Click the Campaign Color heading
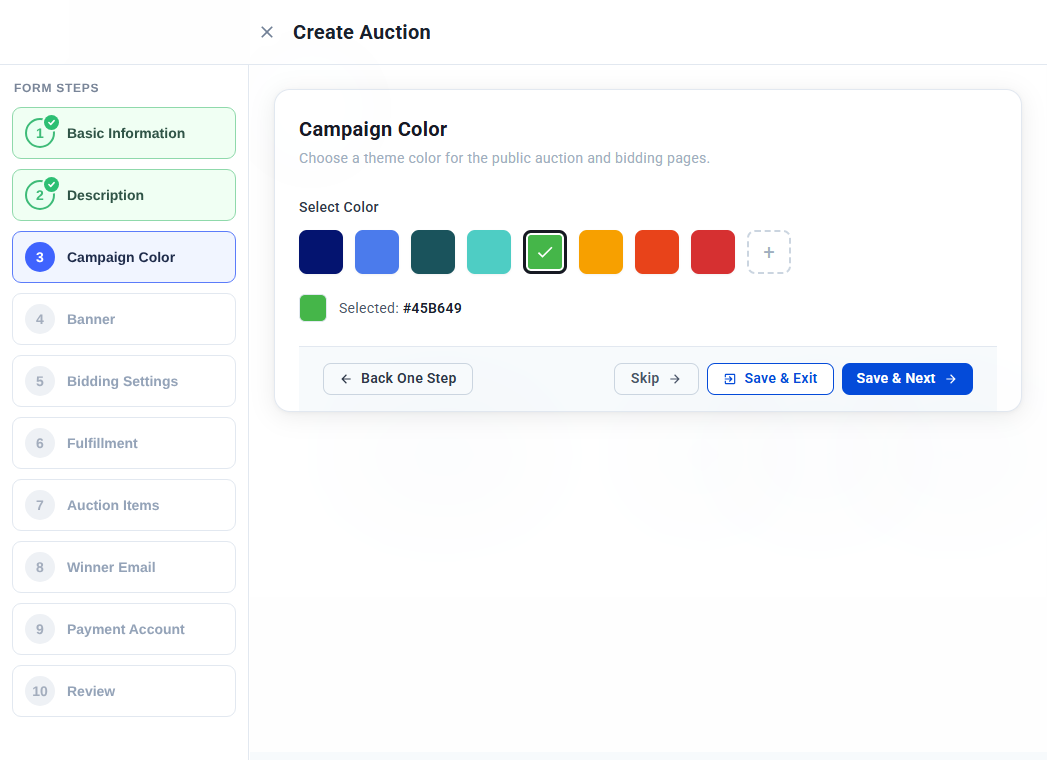The image size is (1047, 760). 373,130
